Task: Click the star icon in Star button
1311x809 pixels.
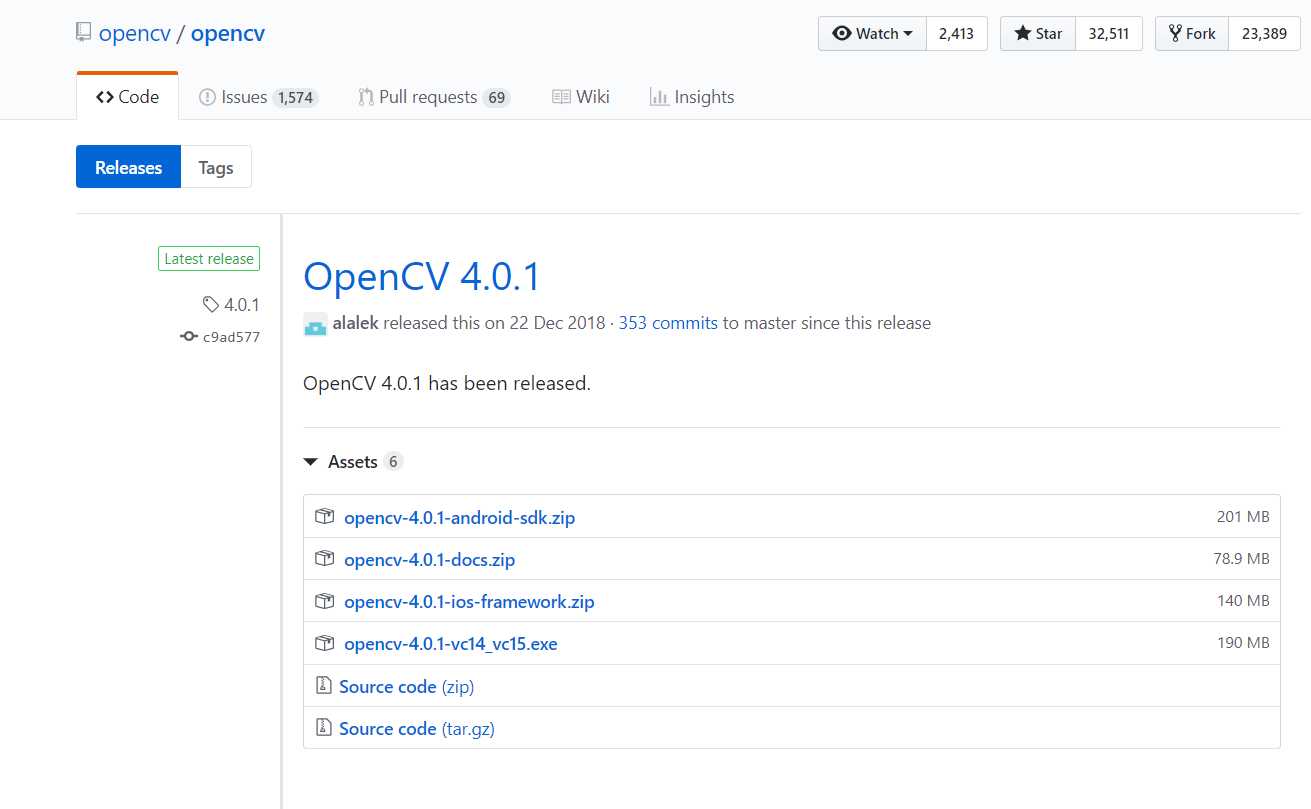Action: coord(1022,33)
